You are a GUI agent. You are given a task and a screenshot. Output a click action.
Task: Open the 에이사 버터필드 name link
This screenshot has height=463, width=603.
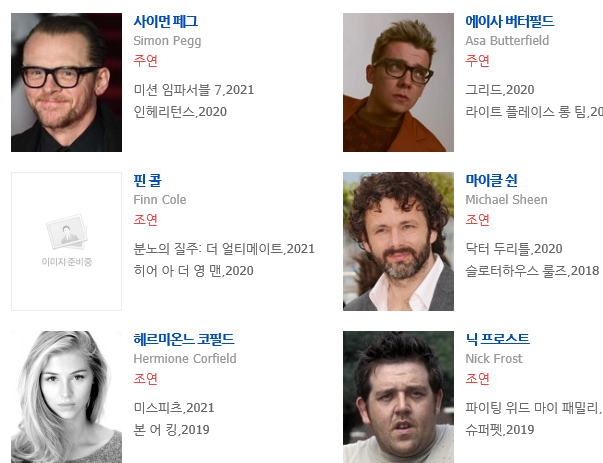pos(510,21)
